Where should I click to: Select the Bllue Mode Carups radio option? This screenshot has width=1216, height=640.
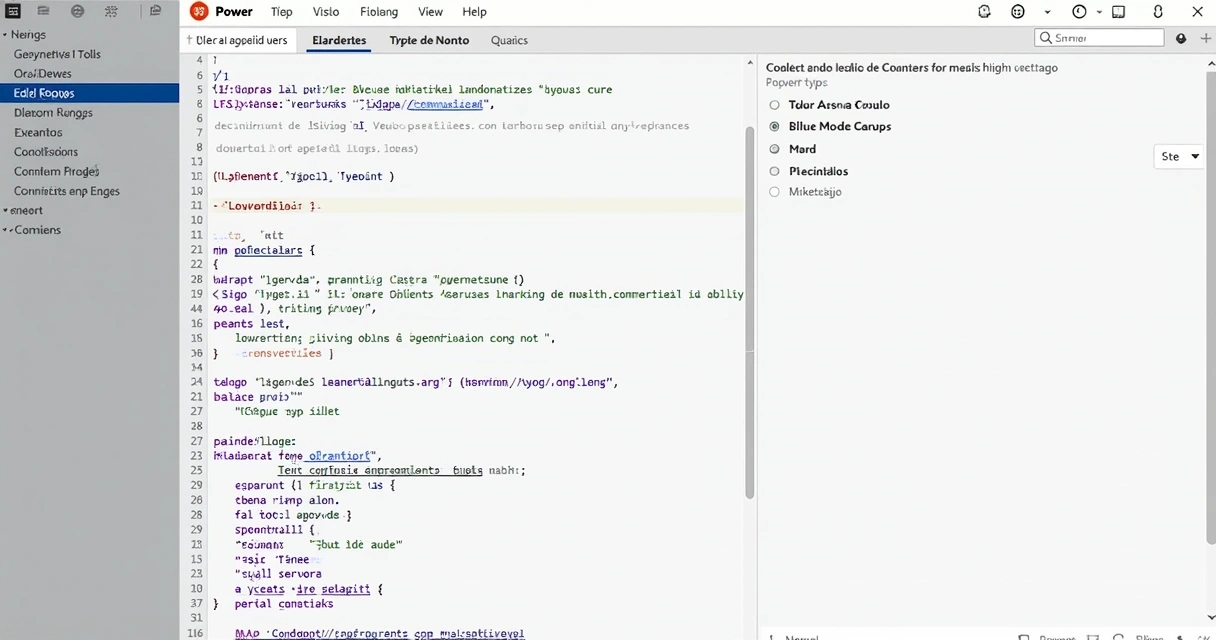click(x=774, y=127)
